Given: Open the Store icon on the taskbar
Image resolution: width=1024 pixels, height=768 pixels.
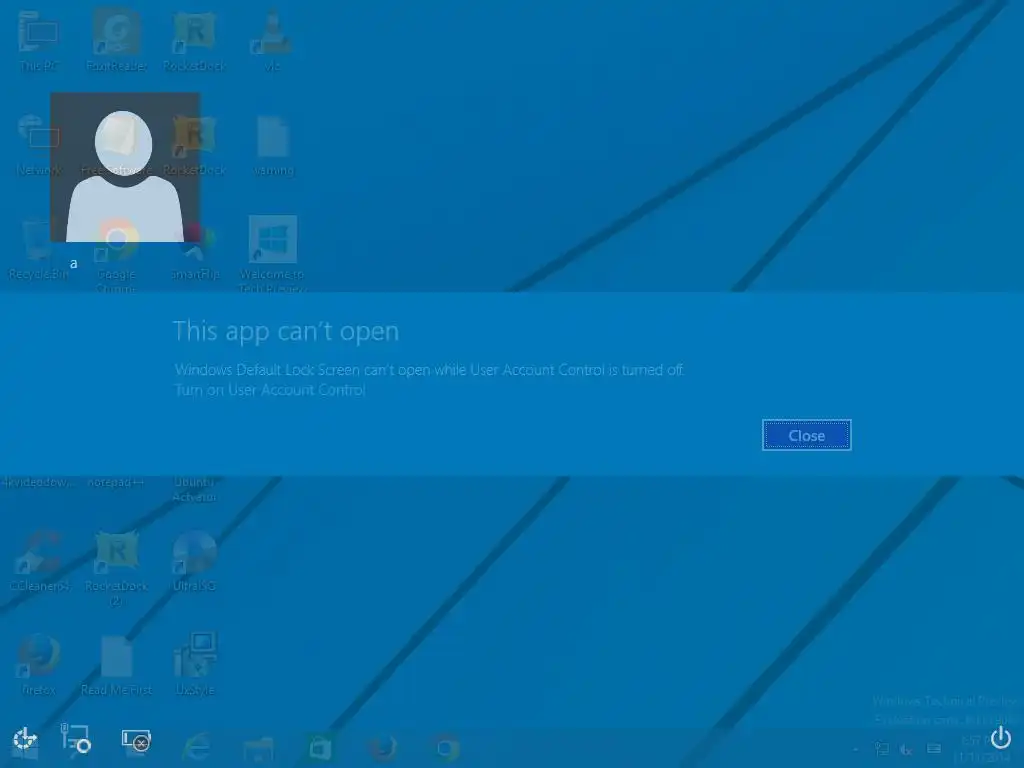Looking at the screenshot, I should pos(320,748).
